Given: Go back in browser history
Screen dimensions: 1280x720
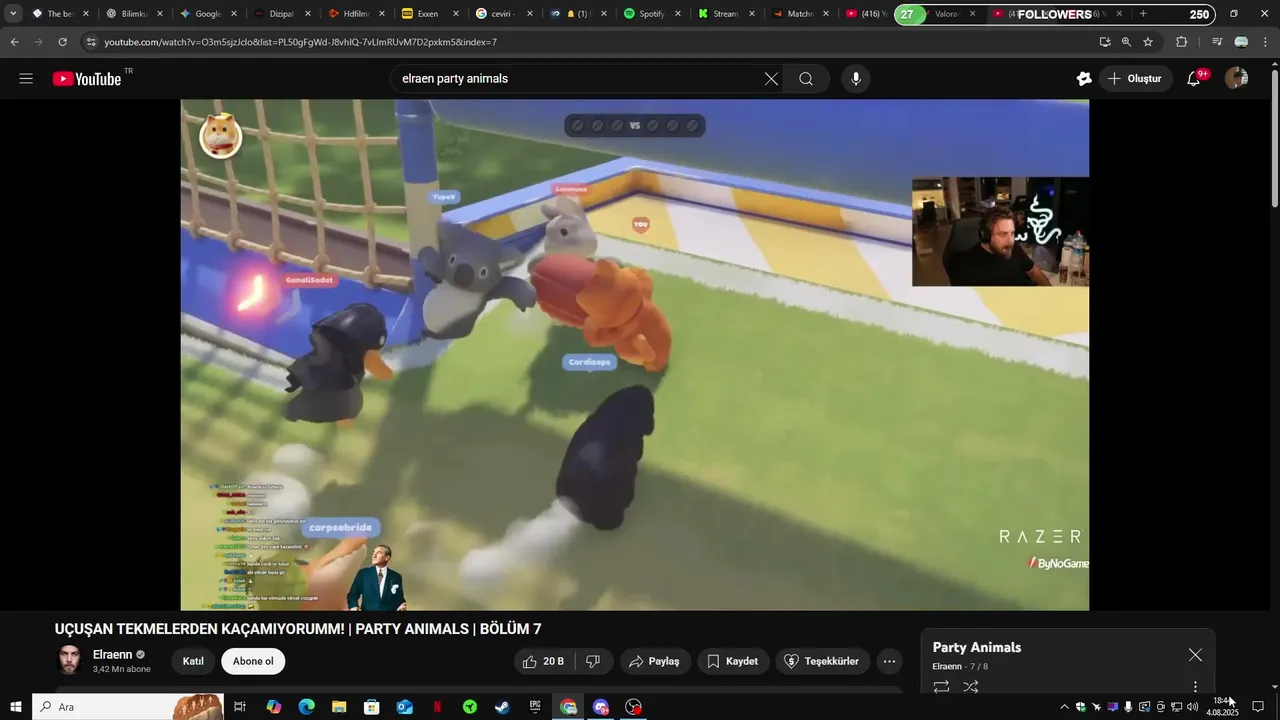Looking at the screenshot, I should [x=15, y=42].
